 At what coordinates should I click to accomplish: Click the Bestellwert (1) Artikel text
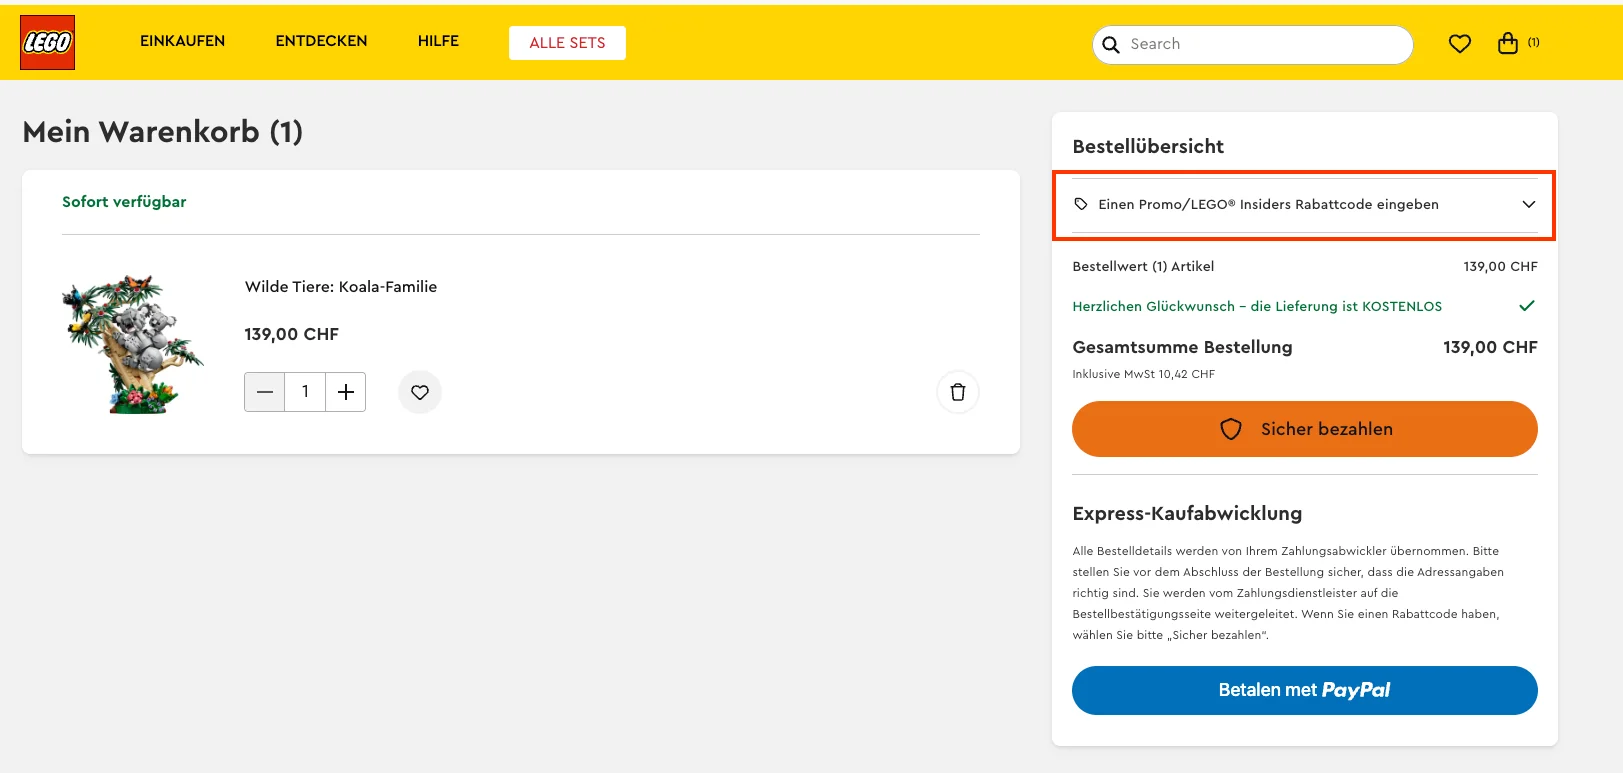(1143, 266)
